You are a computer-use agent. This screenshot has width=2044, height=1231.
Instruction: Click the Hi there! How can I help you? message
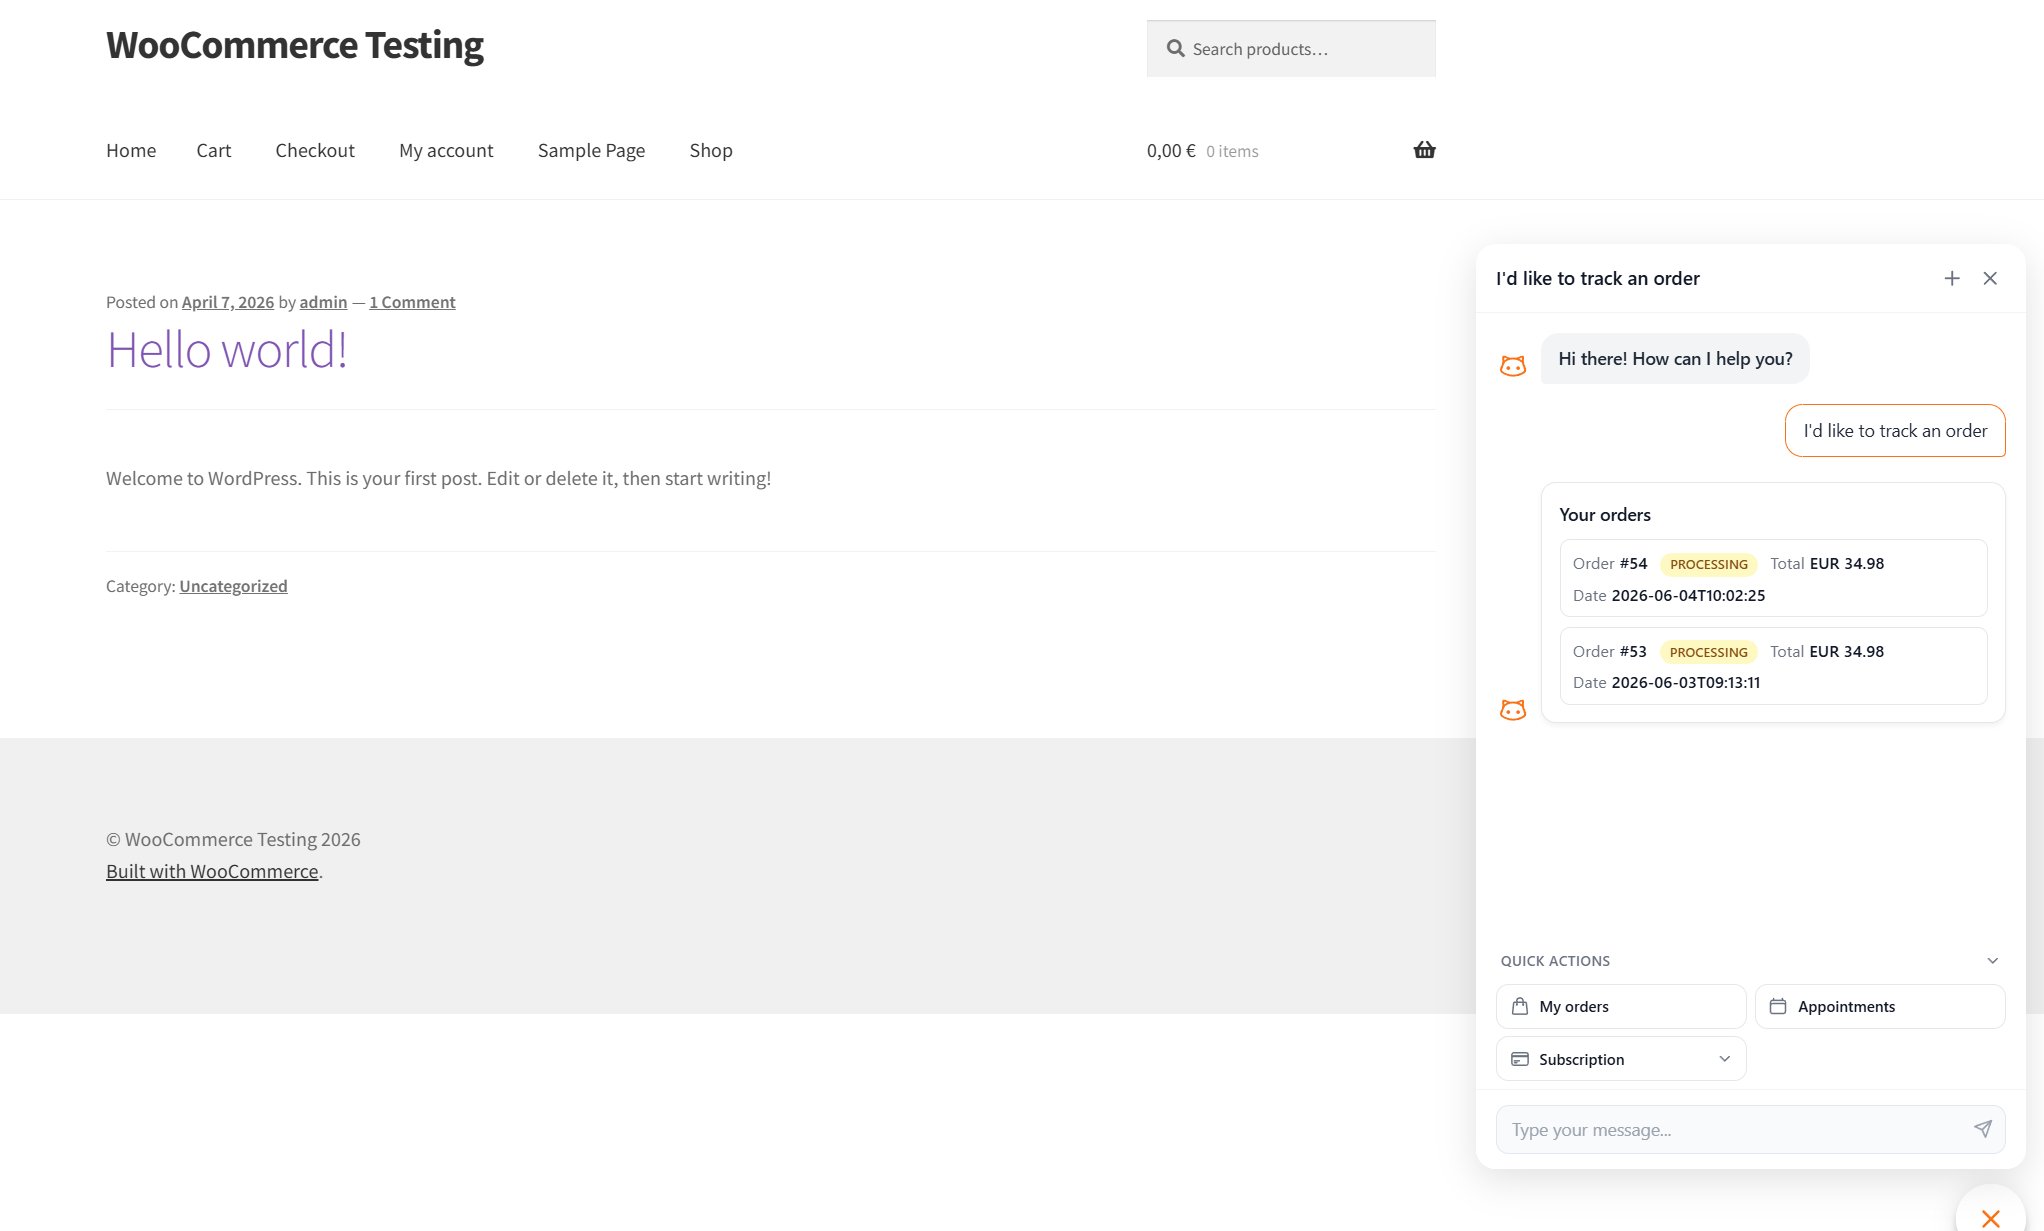1675,358
